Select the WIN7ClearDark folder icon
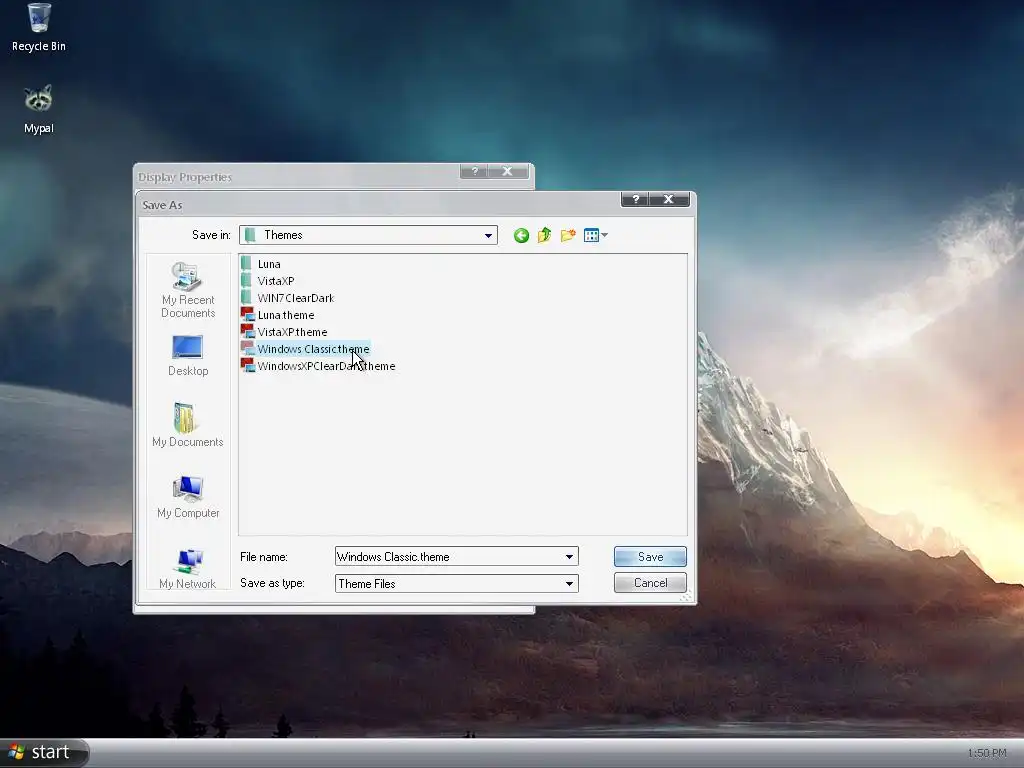Image resolution: width=1024 pixels, height=768 pixels. point(246,298)
